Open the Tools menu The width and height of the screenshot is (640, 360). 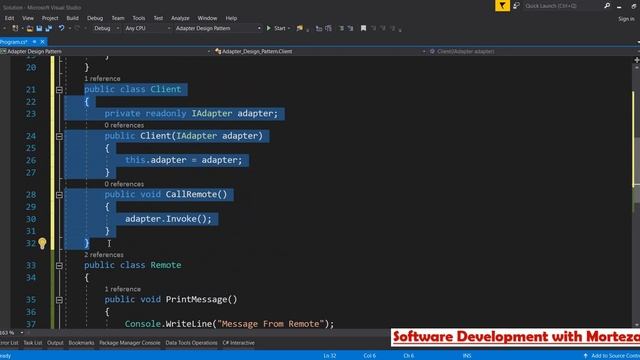point(139,18)
